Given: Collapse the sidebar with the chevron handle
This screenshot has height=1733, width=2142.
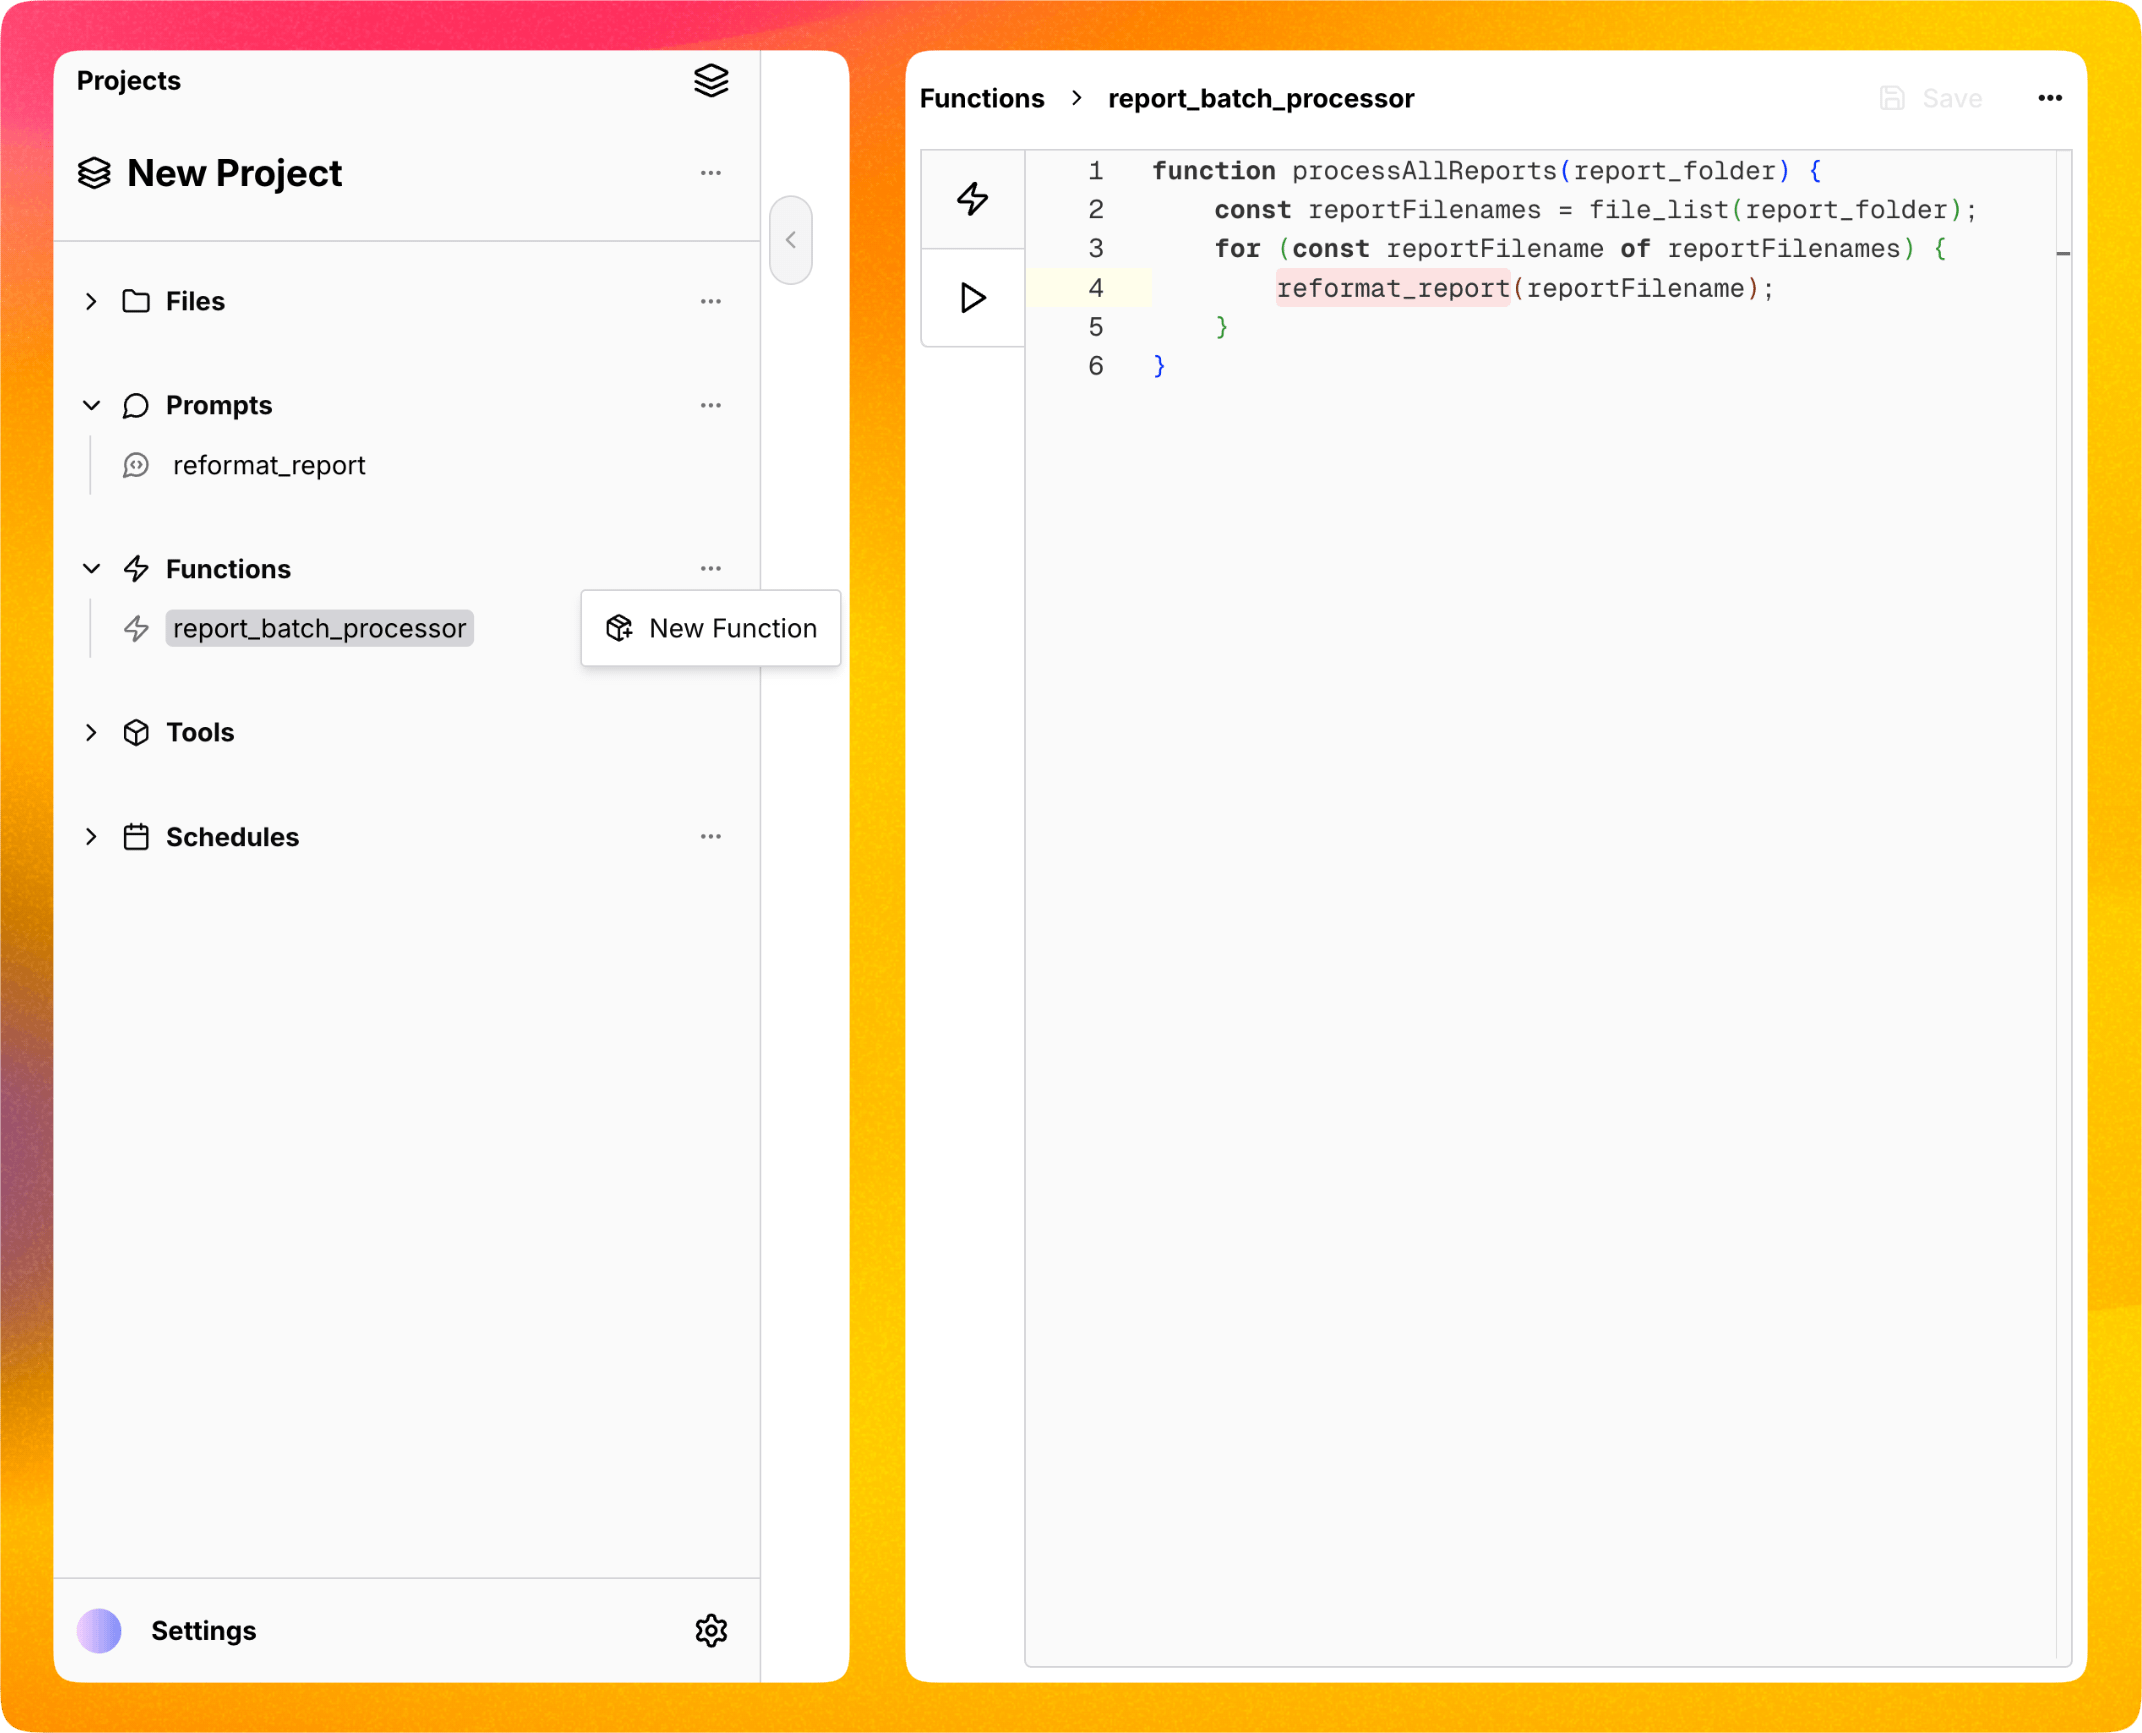Looking at the screenshot, I should pos(791,240).
